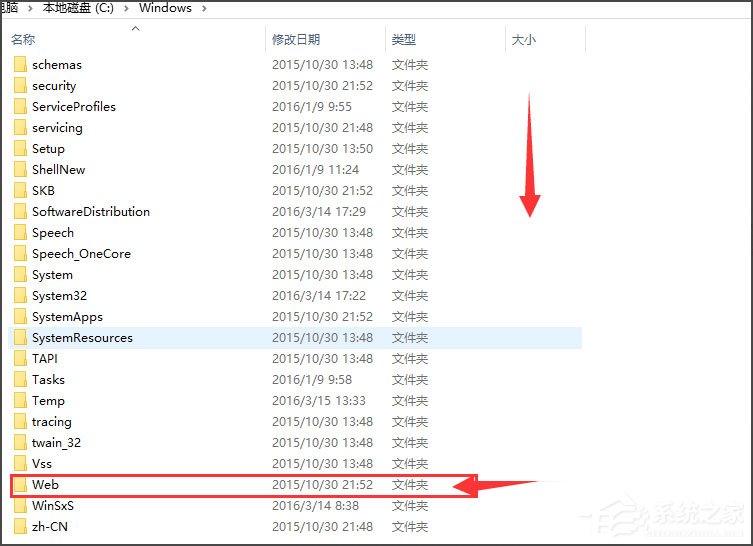Select the security folder name
Viewport: 753px width, 546px height.
54,86
